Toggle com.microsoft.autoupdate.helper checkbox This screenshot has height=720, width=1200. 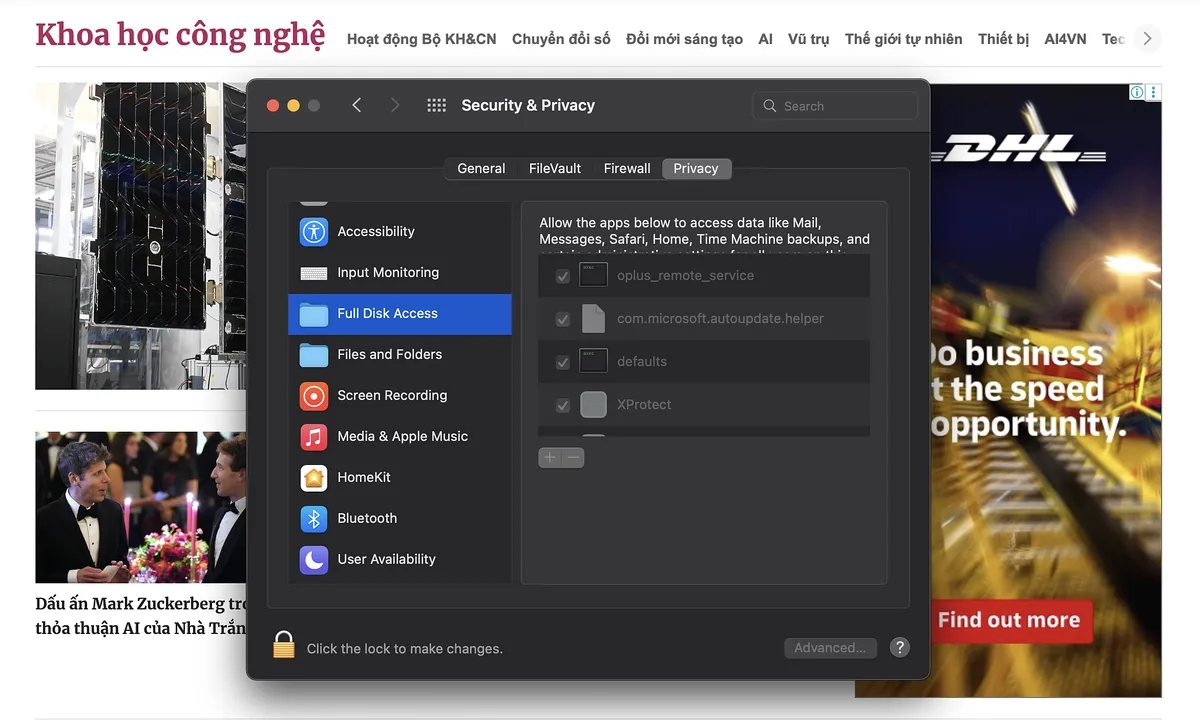pos(563,319)
